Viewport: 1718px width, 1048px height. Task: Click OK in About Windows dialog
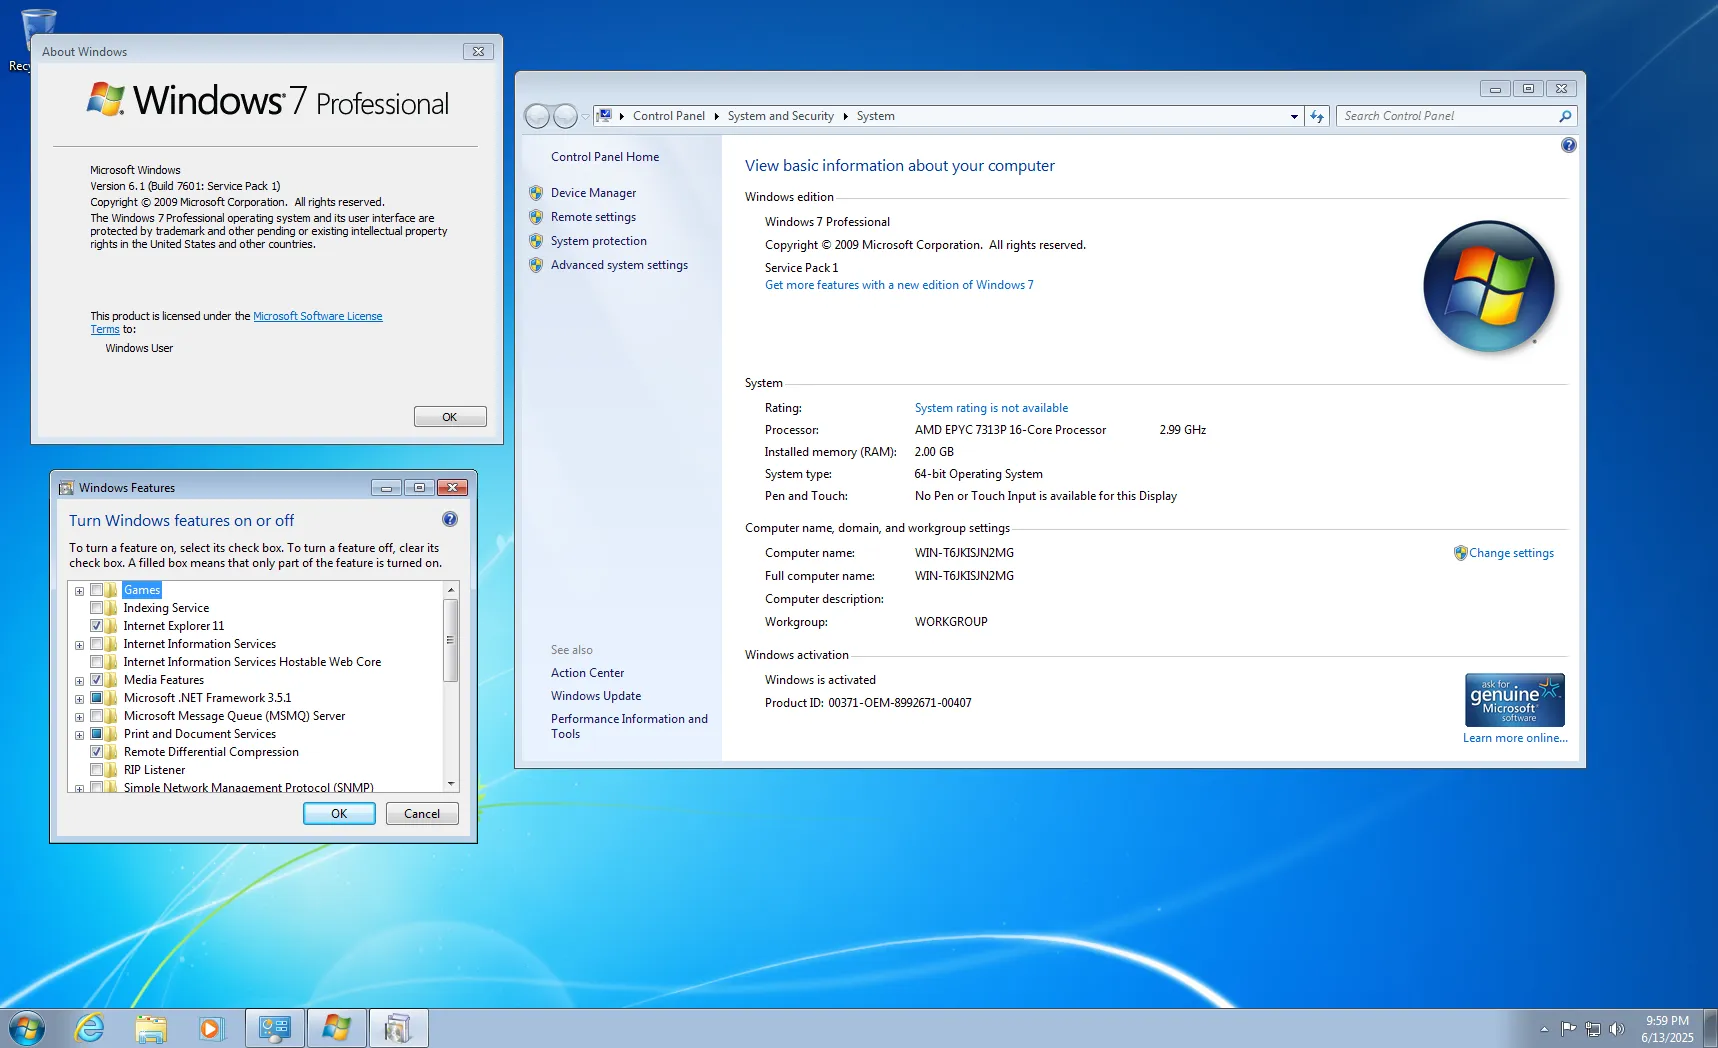pyautogui.click(x=450, y=417)
